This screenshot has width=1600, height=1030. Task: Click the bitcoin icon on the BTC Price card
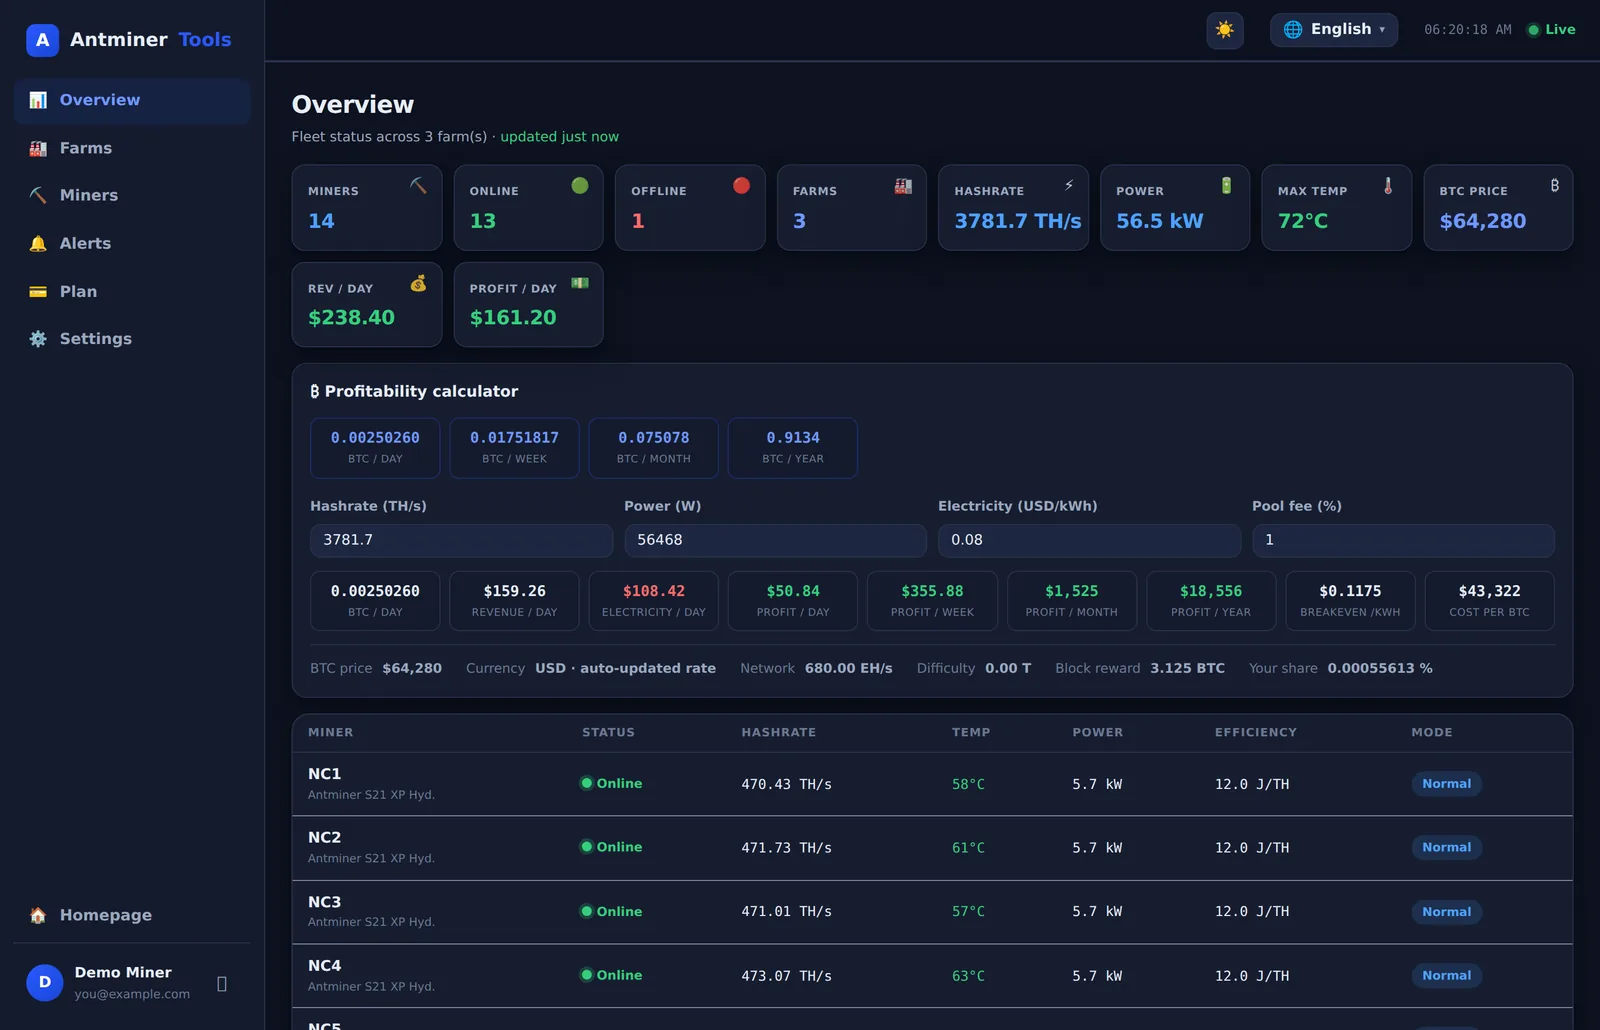tap(1555, 185)
